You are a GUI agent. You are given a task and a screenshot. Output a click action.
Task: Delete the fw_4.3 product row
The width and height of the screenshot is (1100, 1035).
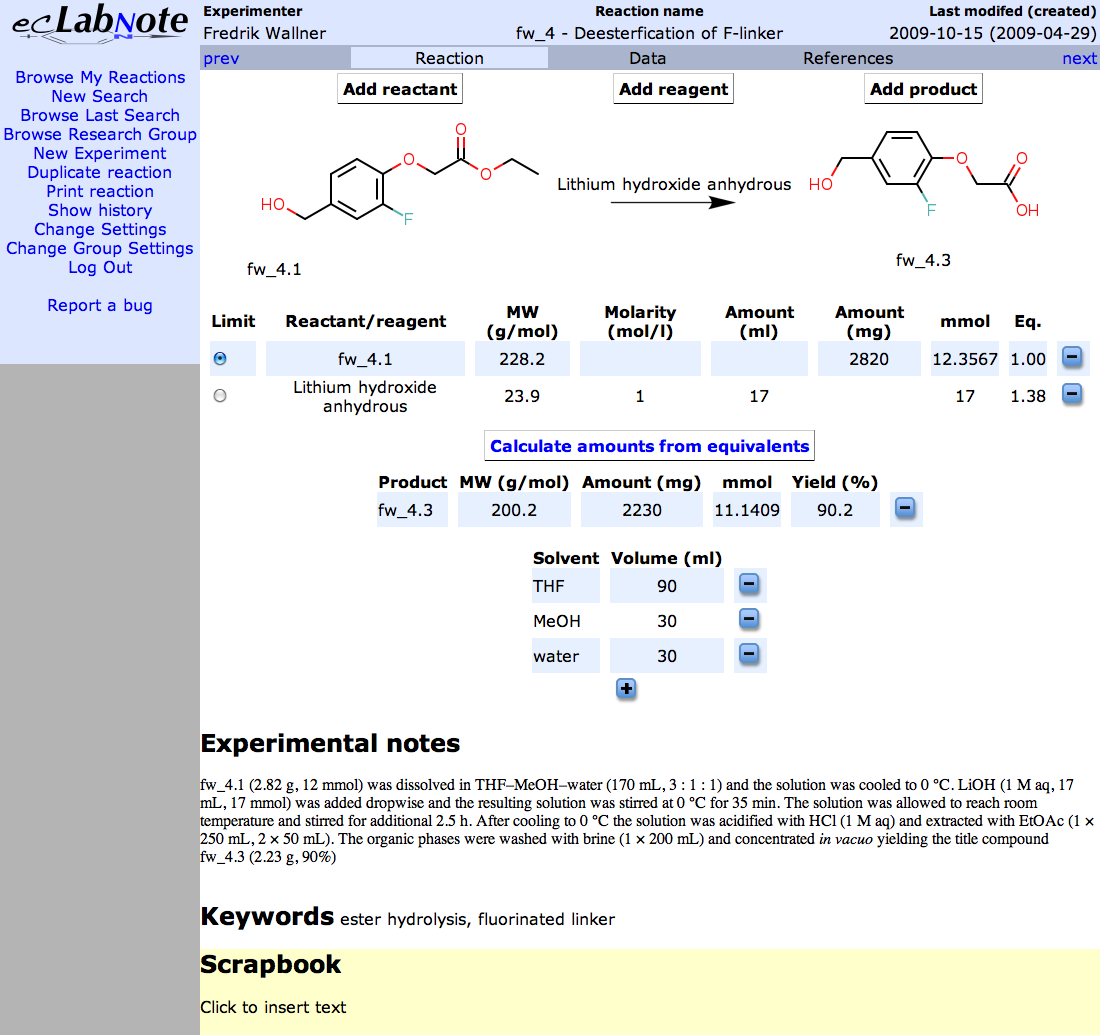(x=904, y=509)
